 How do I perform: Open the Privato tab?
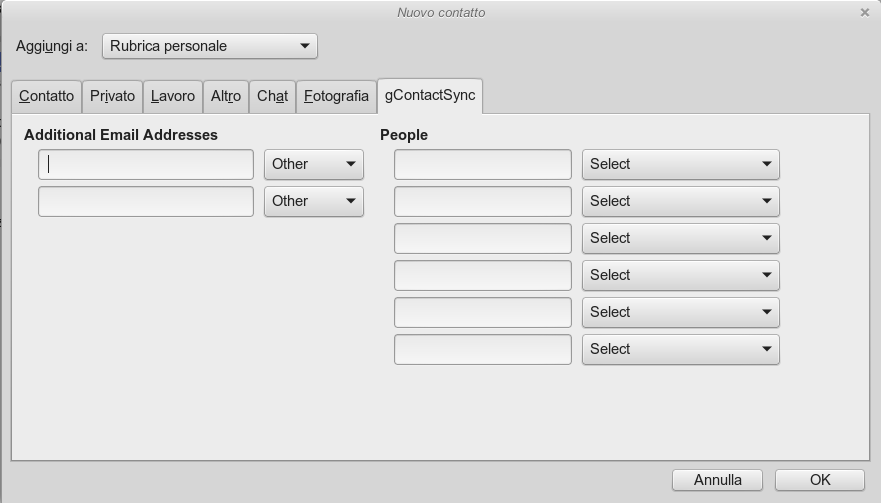[x=112, y=97]
